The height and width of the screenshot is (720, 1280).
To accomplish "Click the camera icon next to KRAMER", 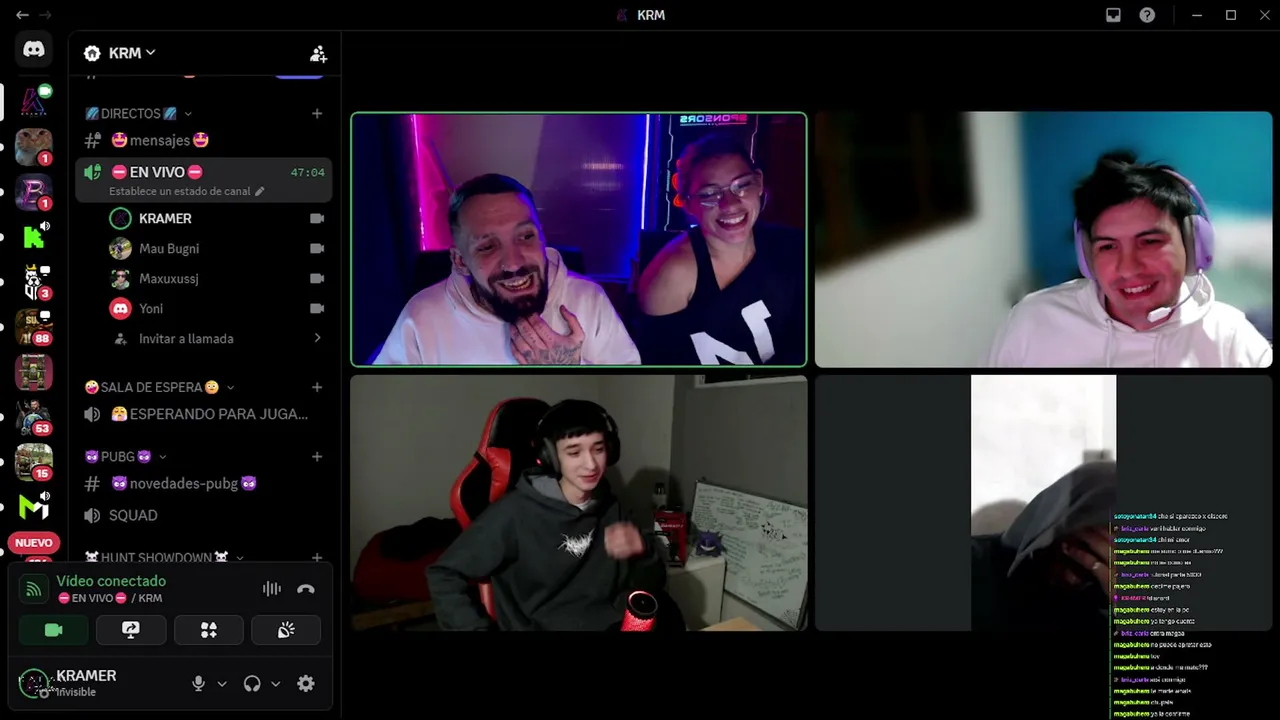I will (x=317, y=218).
